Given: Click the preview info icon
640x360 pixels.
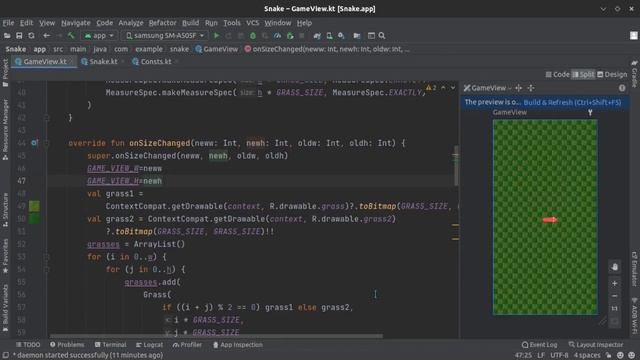Looking at the screenshot, I should [x=622, y=88].
